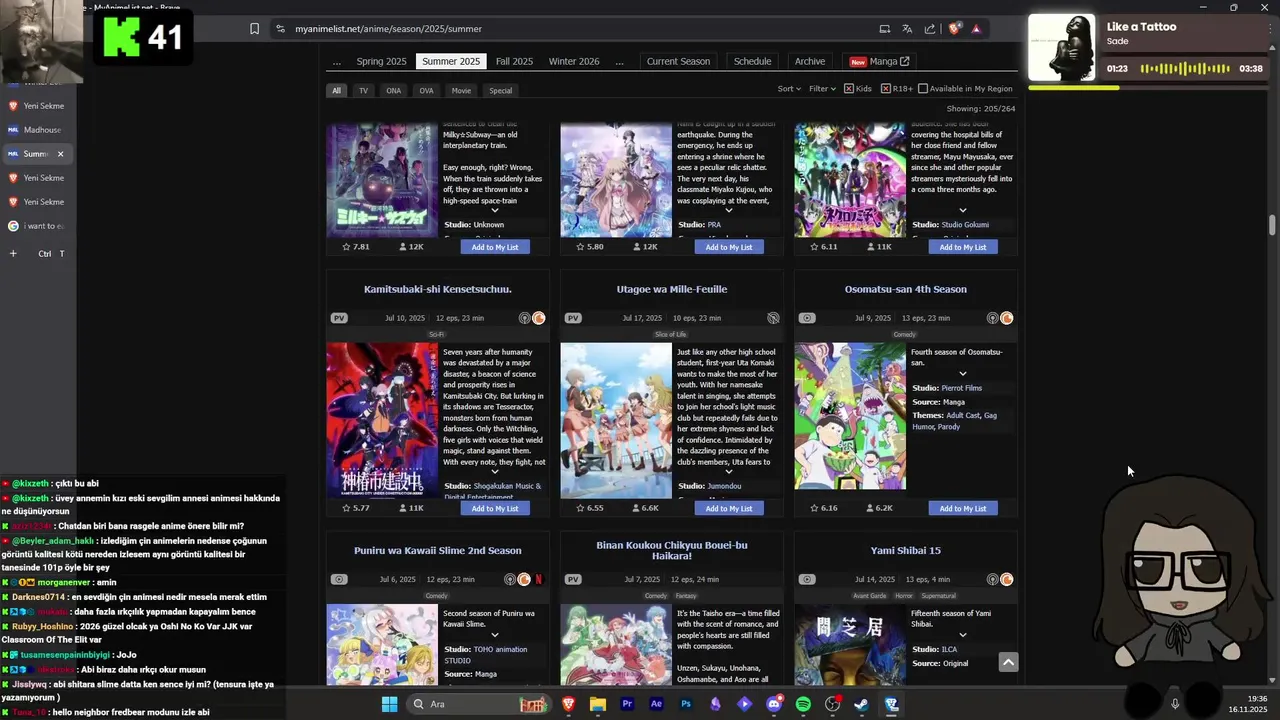
Task: Add Kamitsubaki-shi Kensetsuchuu to my list
Action: pyautogui.click(x=495, y=508)
